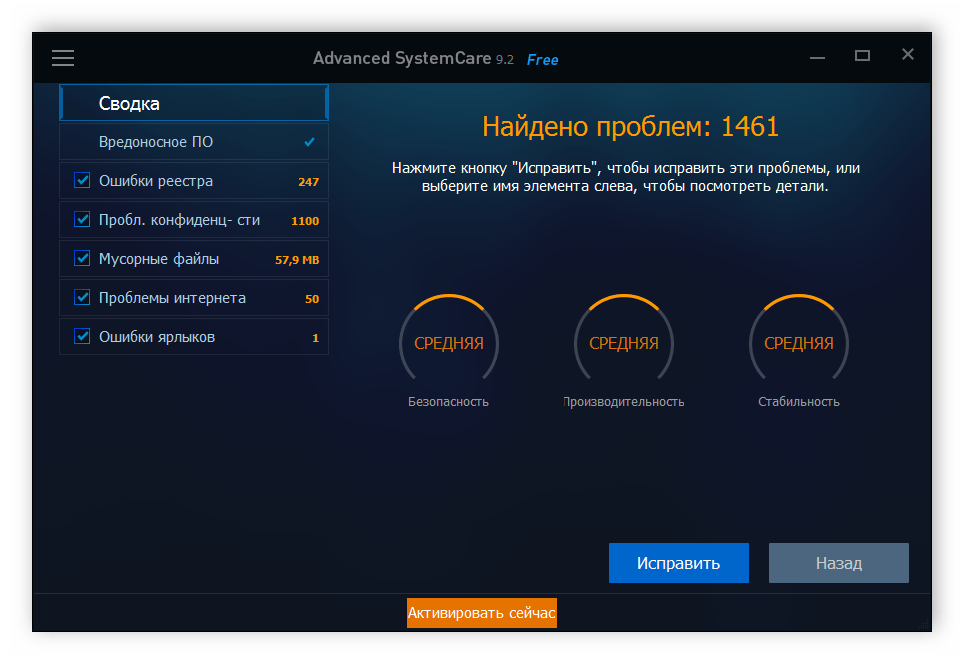Disable the Ошибки ярлыков checkbox
Screen dimensions: 964x664
point(81,336)
